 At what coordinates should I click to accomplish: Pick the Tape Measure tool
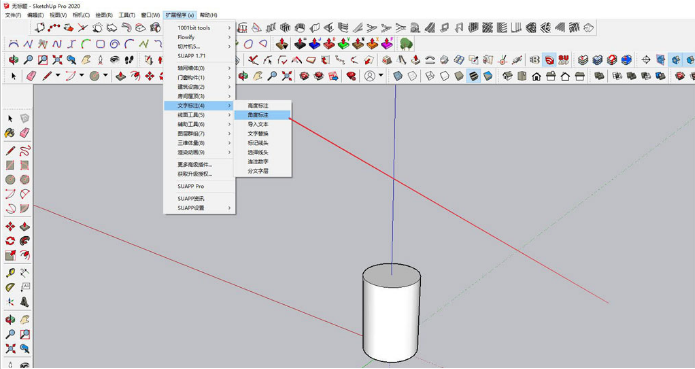pos(10,273)
